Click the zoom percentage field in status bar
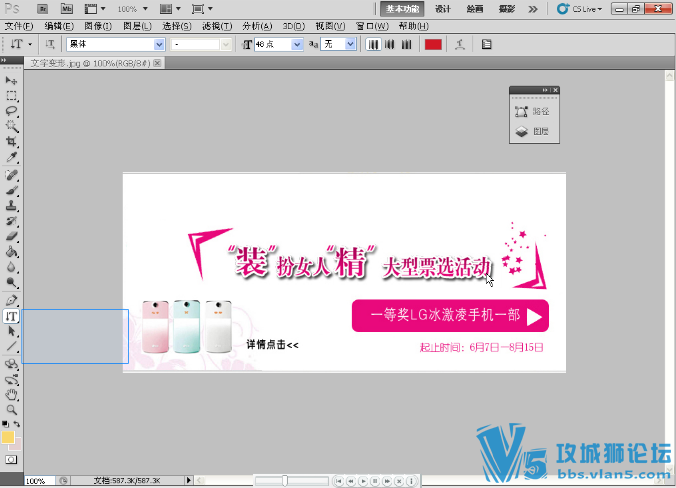676x488 pixels. pyautogui.click(x=40, y=481)
